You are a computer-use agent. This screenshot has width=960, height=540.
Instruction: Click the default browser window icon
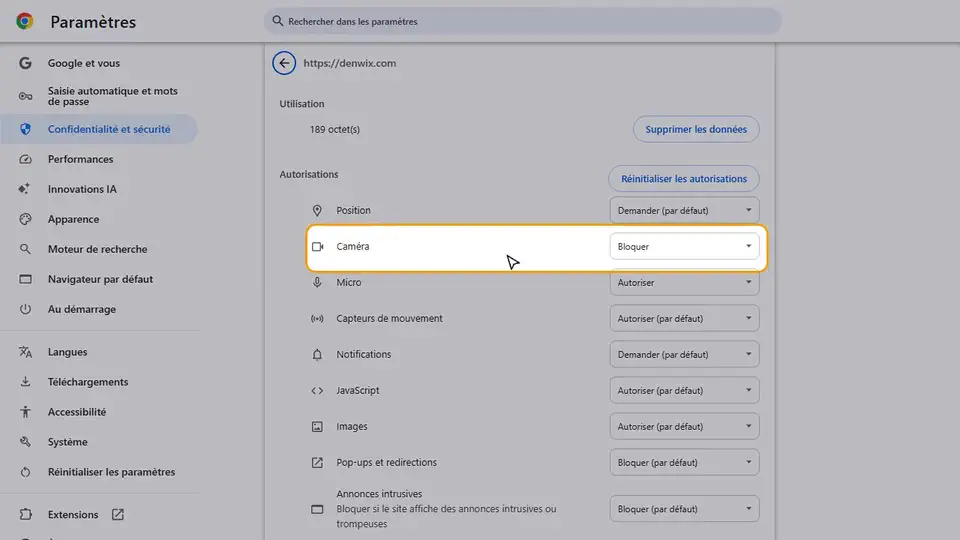click(25, 279)
